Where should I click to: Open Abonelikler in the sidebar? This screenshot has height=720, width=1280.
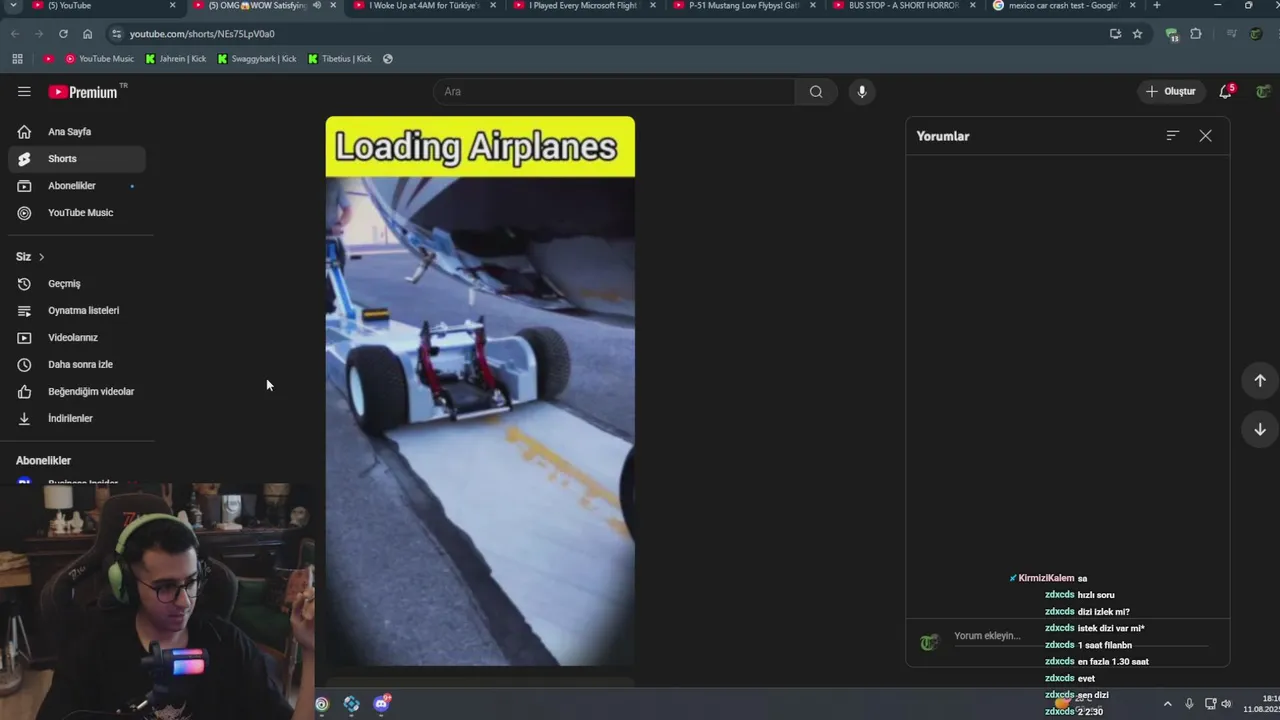77,185
